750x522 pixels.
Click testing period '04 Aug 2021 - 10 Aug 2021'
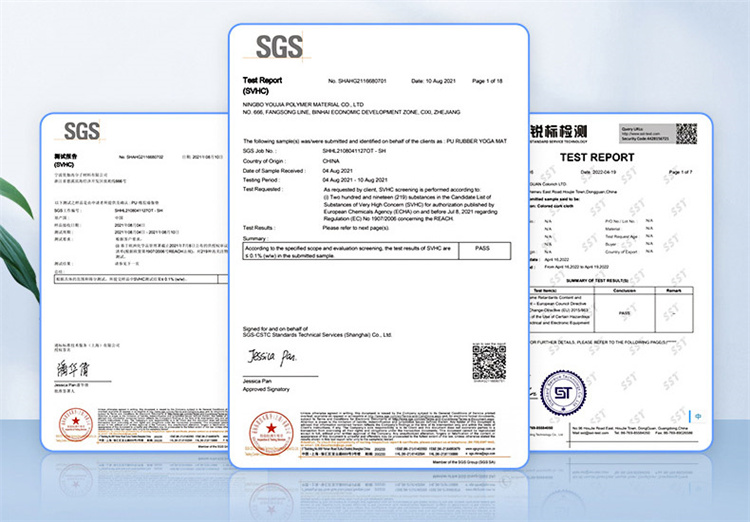(355, 180)
